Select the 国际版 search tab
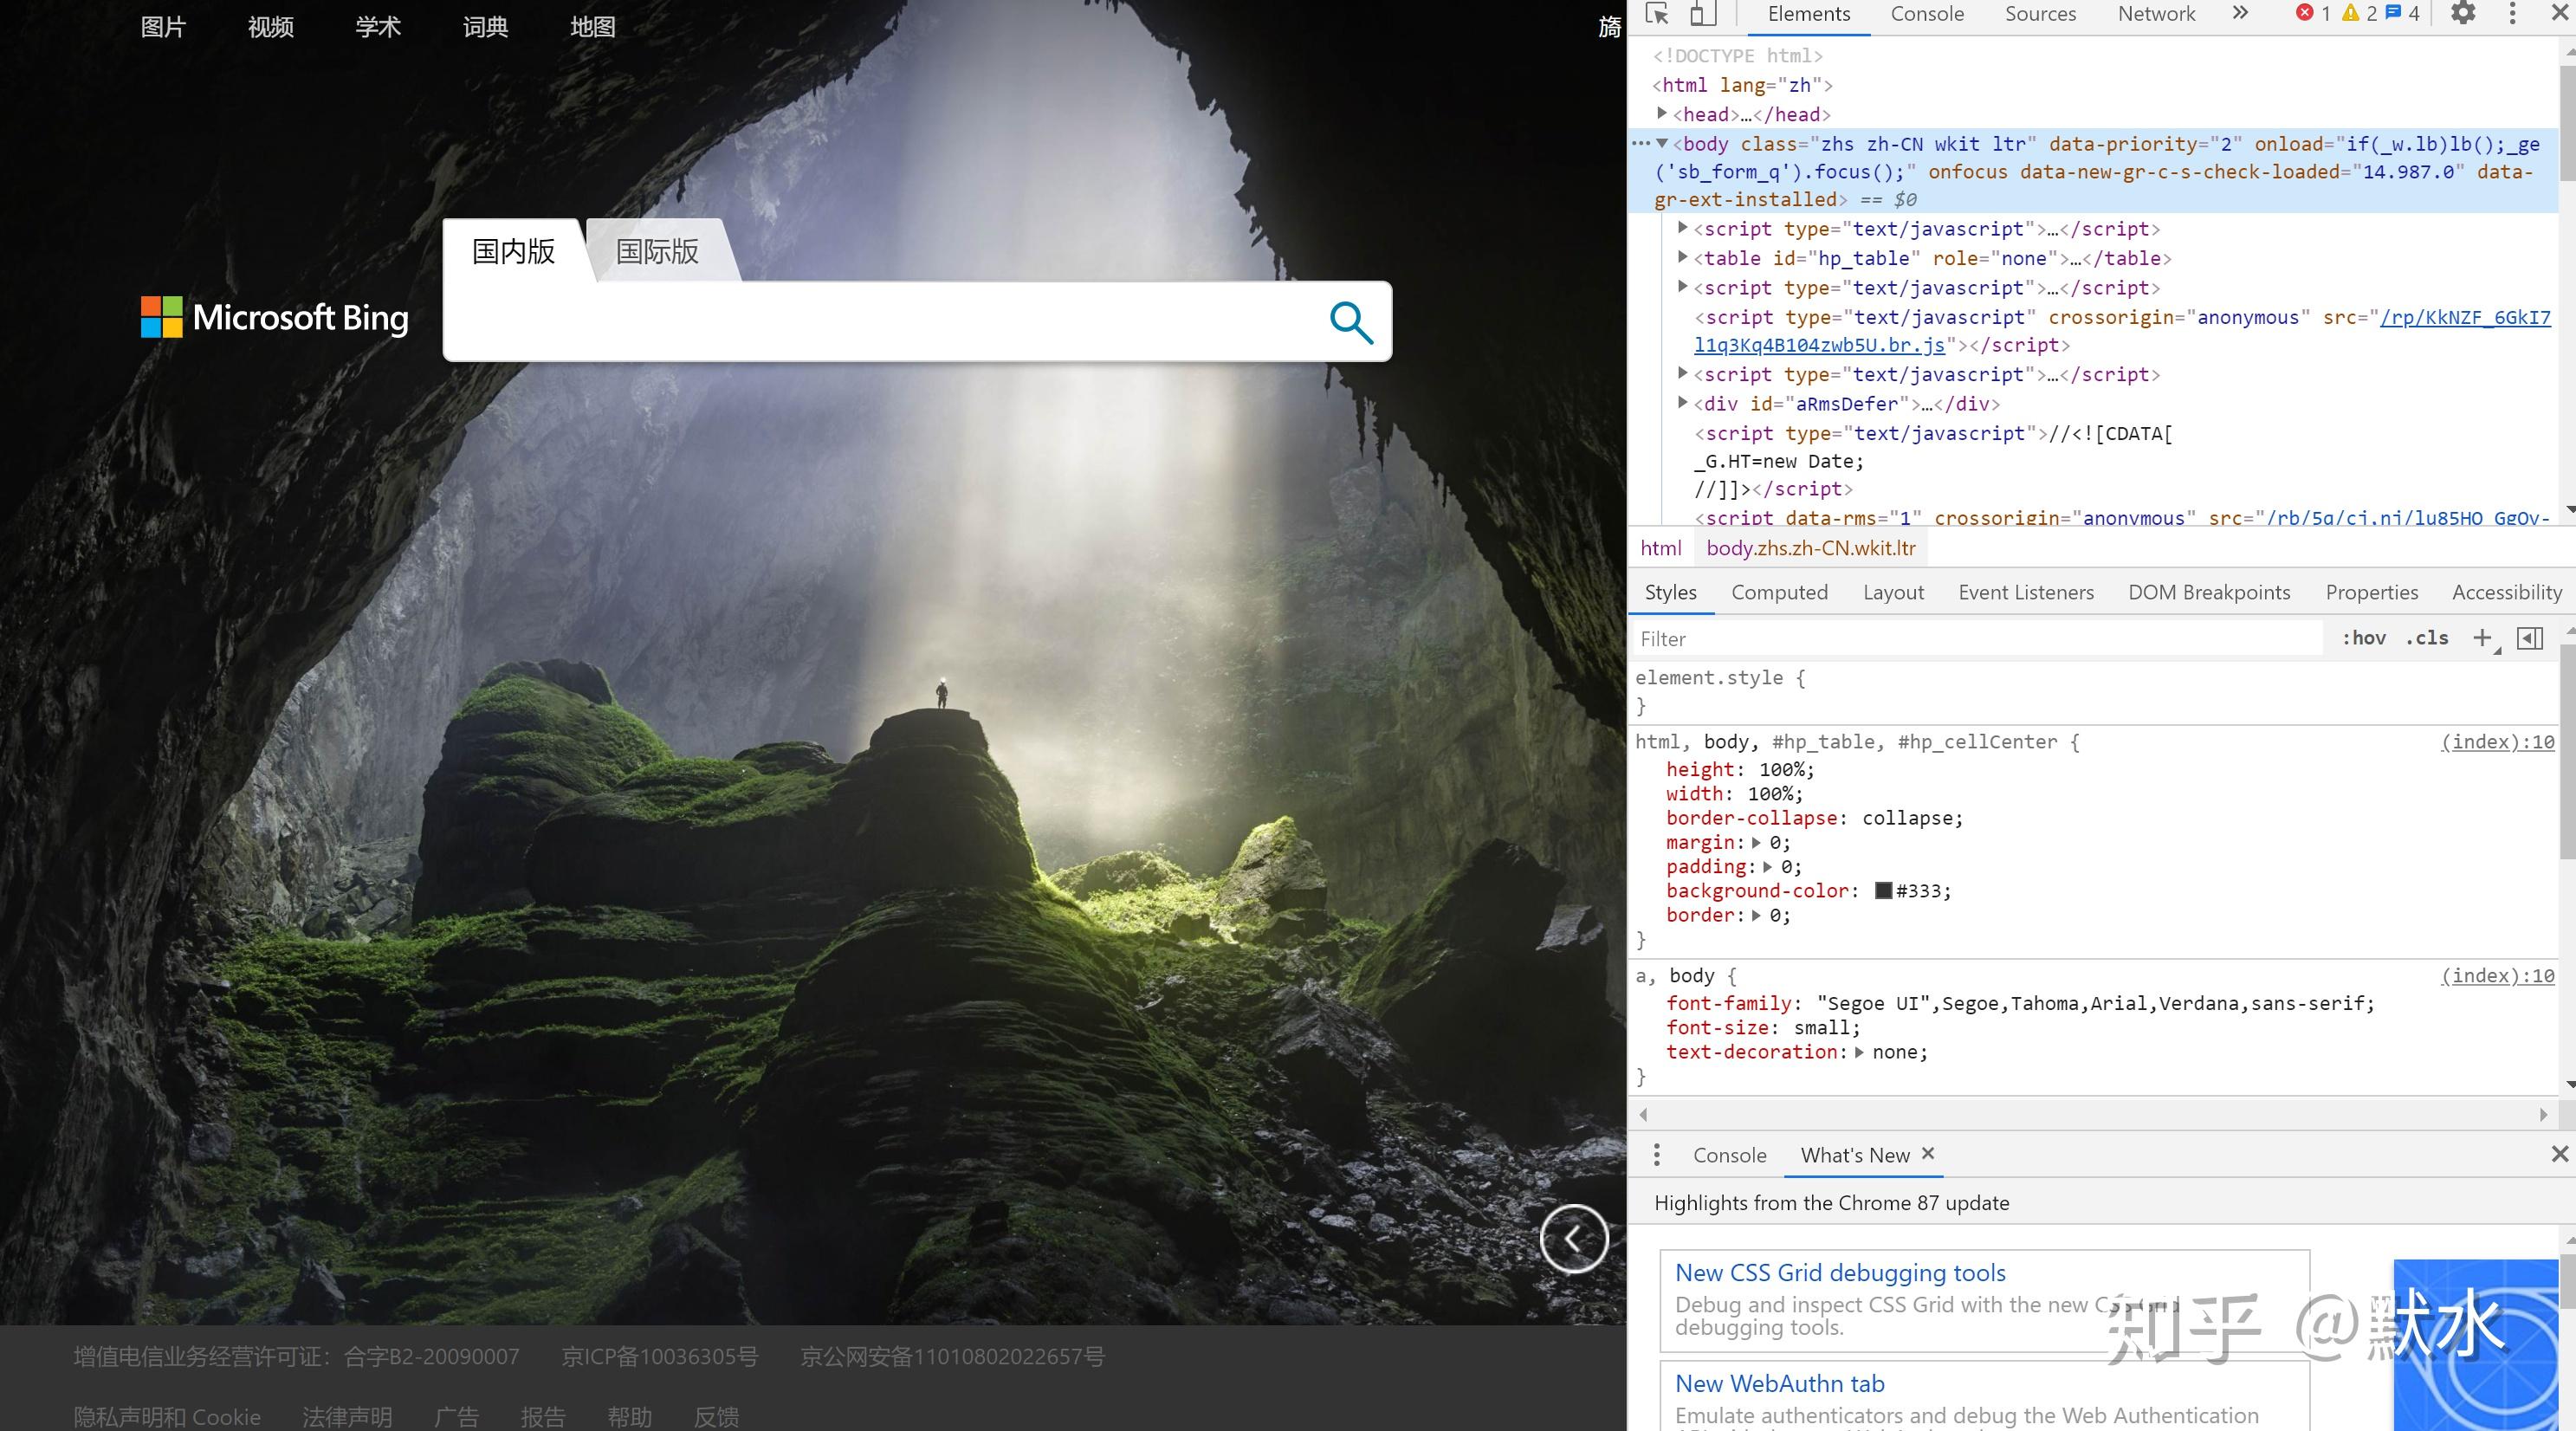2576x1431 pixels. (657, 251)
